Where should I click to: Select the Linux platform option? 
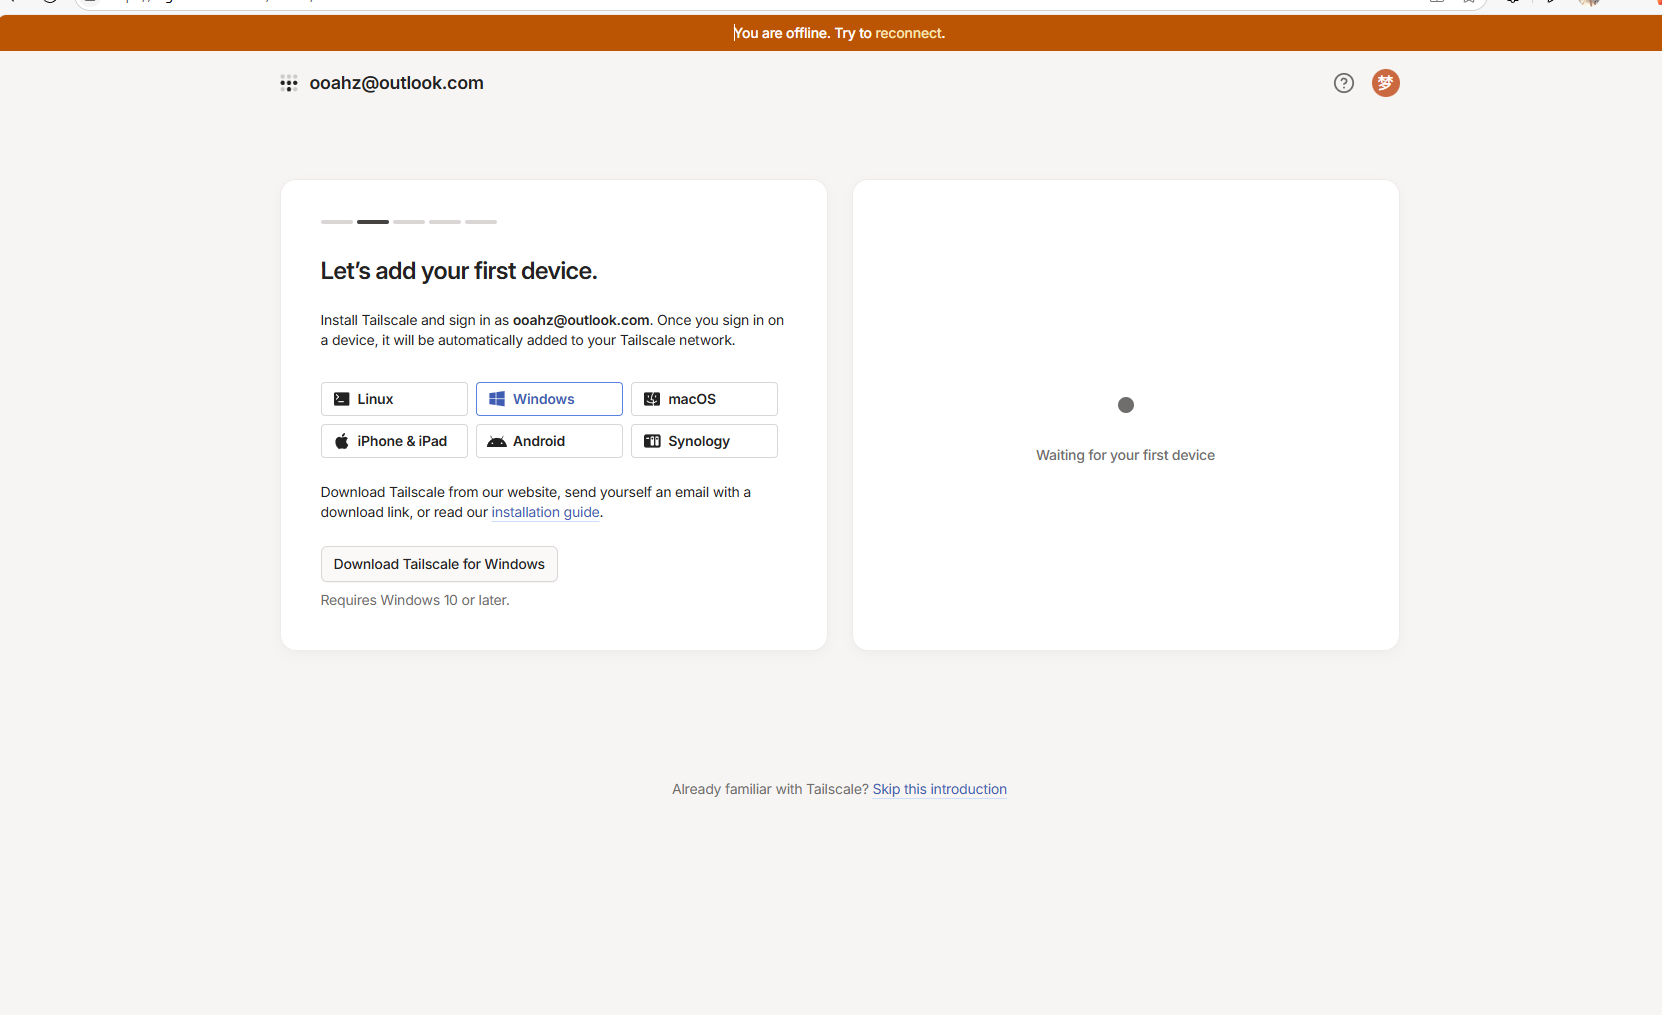tap(394, 399)
